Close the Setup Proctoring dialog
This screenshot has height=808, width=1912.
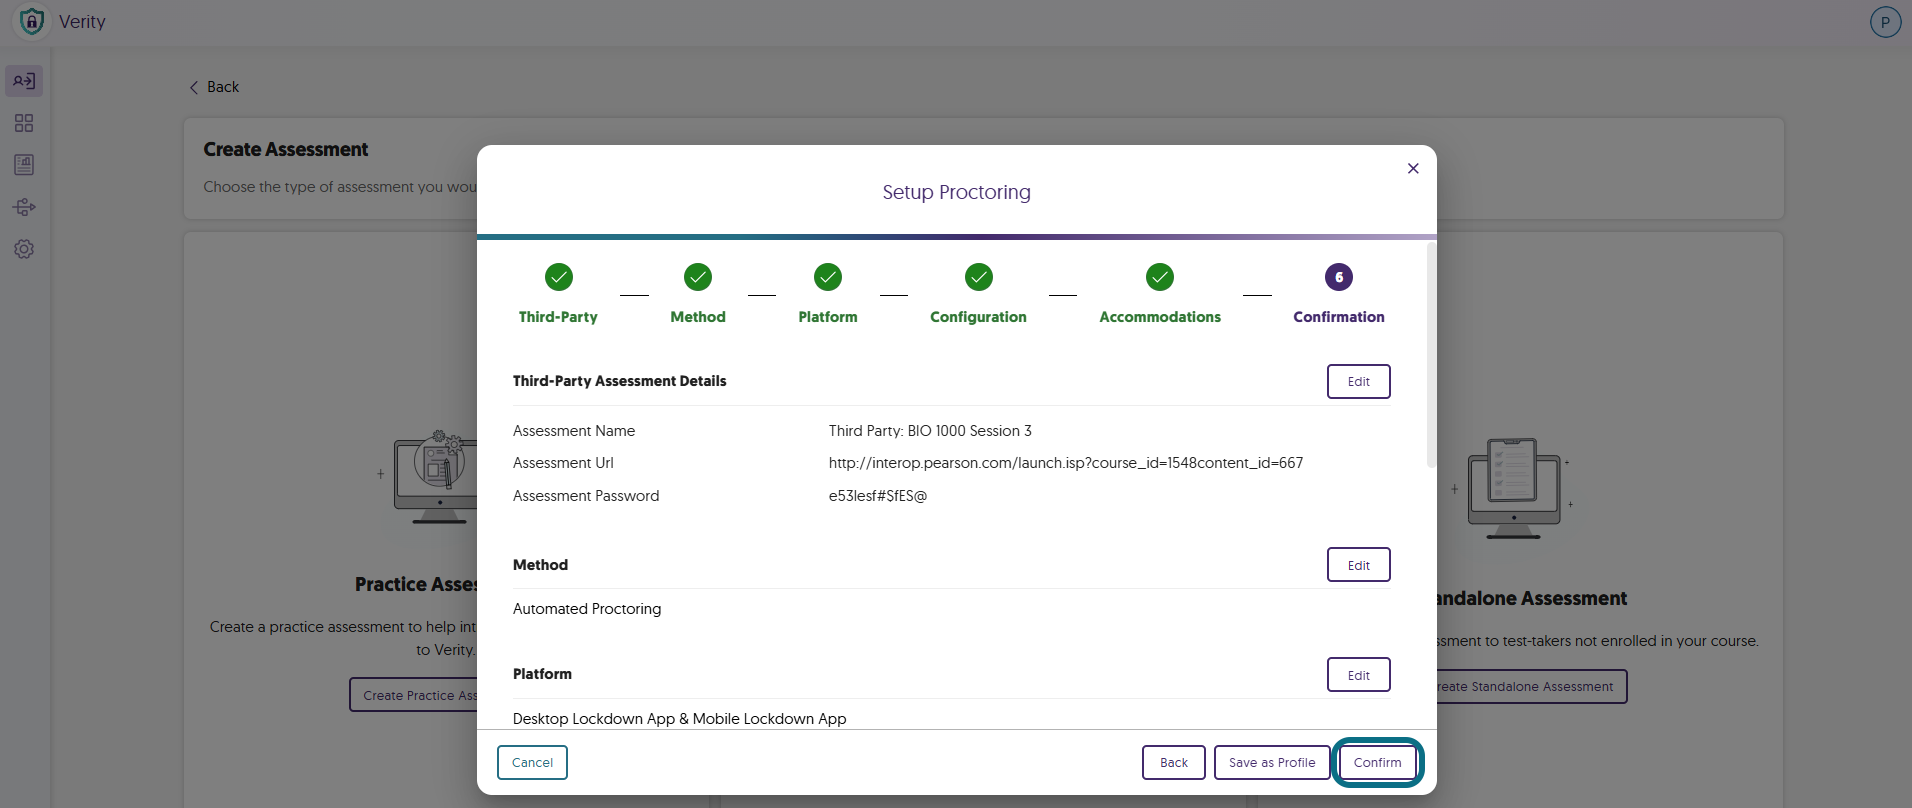(x=1413, y=168)
